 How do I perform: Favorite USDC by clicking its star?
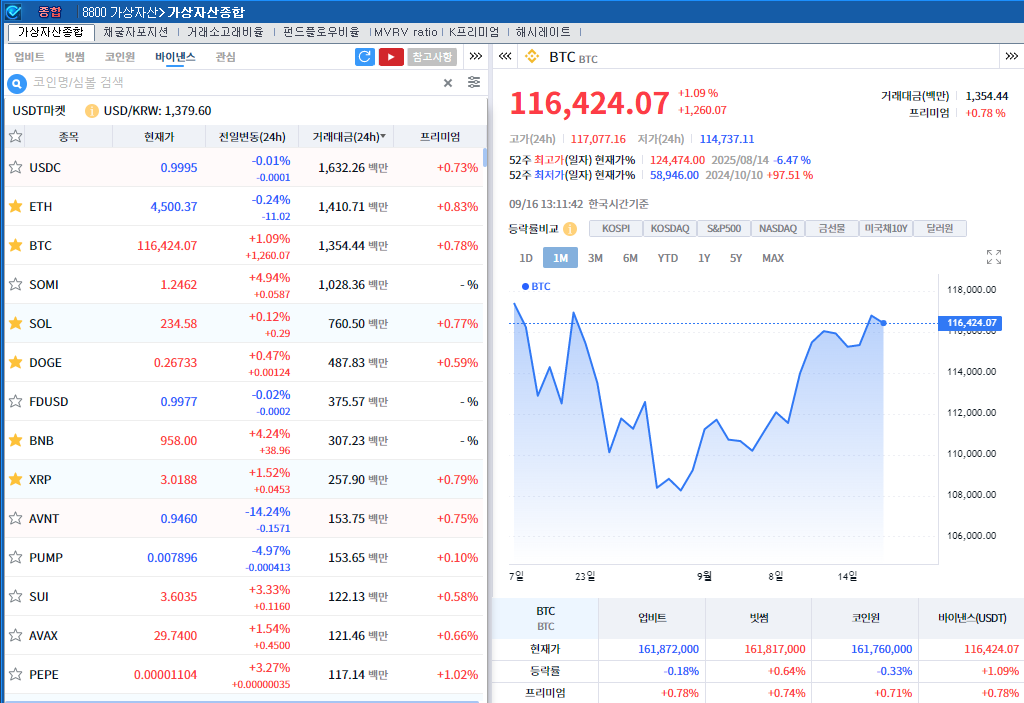15,167
